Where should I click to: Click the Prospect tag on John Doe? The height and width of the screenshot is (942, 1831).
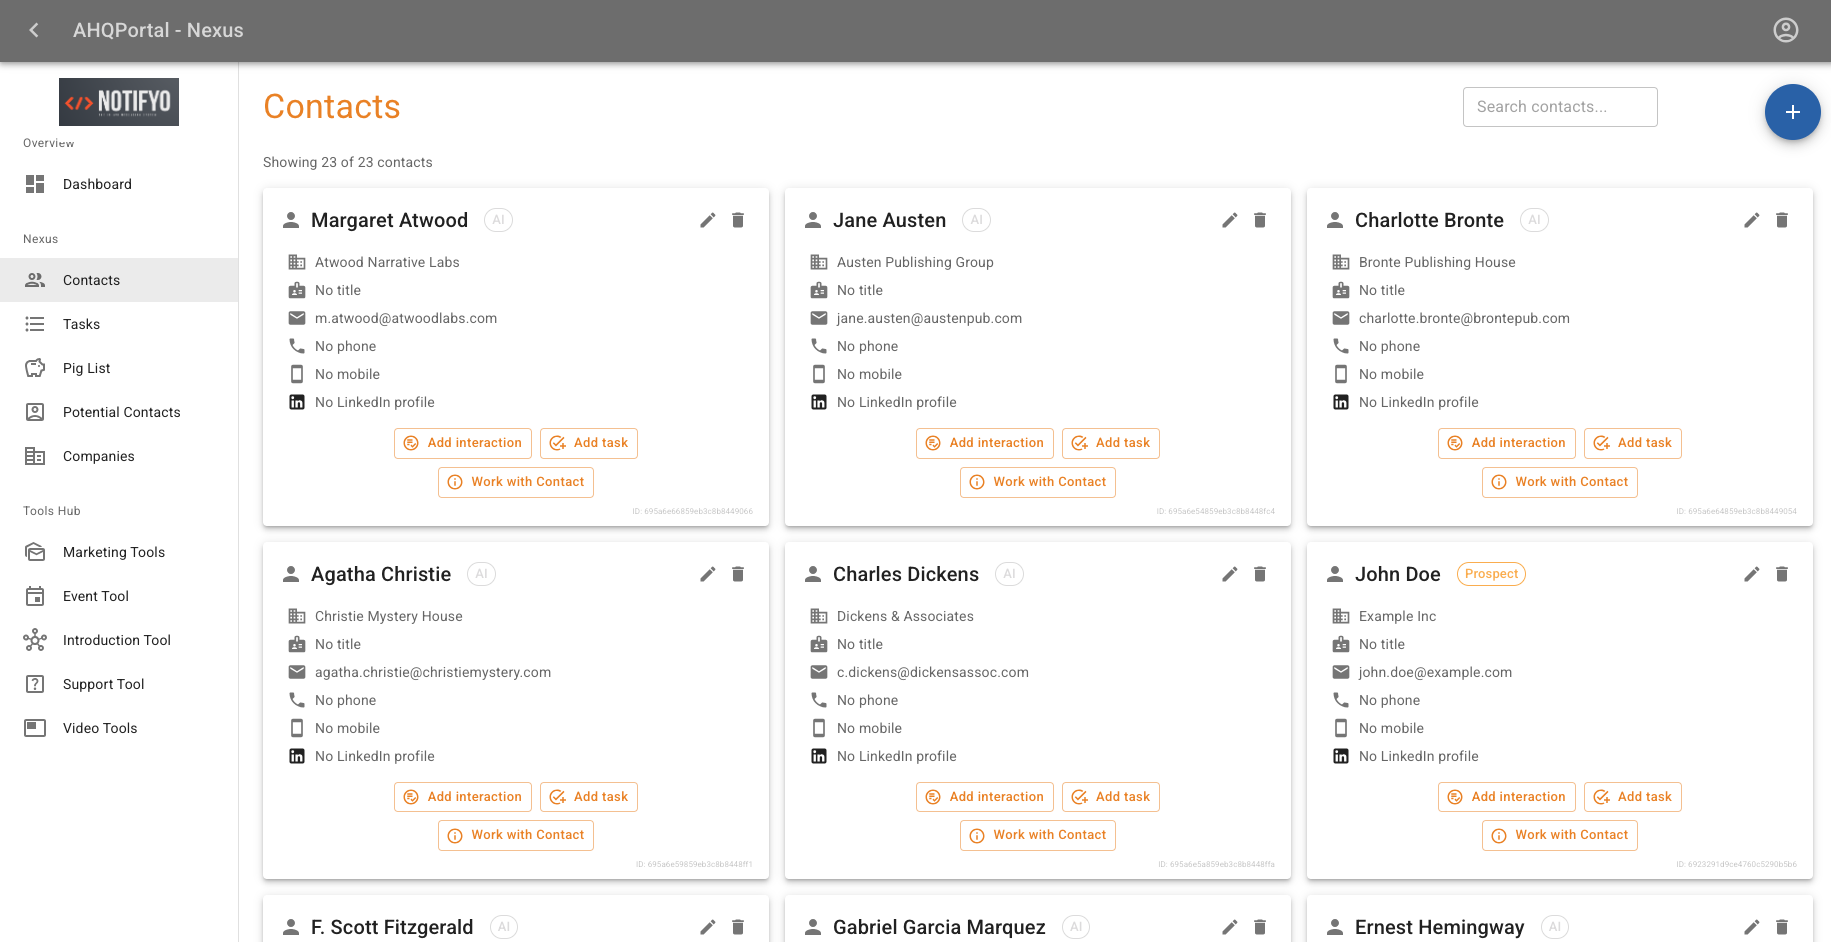tap(1491, 574)
